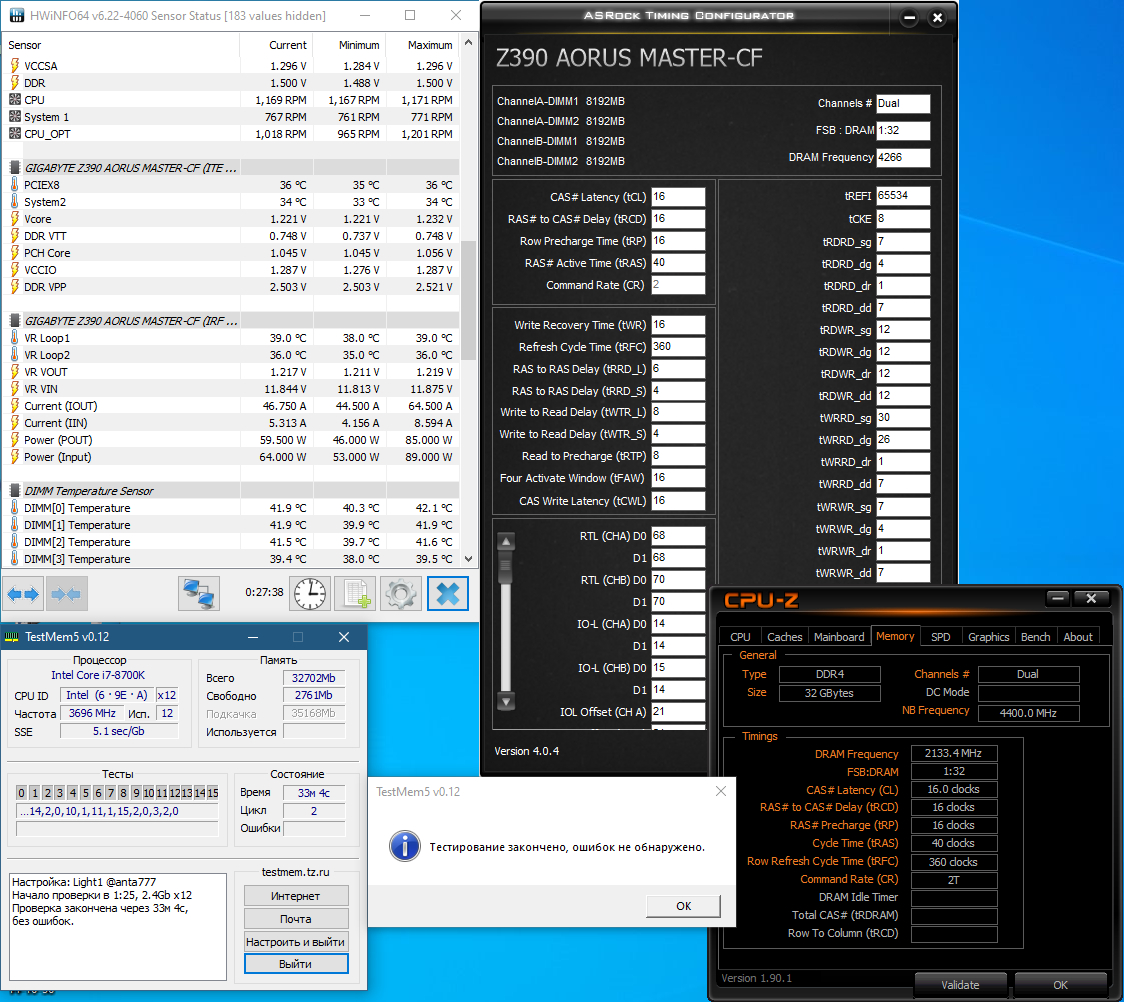Click HWiNFO scrollbar down arrow

[x=469, y=559]
